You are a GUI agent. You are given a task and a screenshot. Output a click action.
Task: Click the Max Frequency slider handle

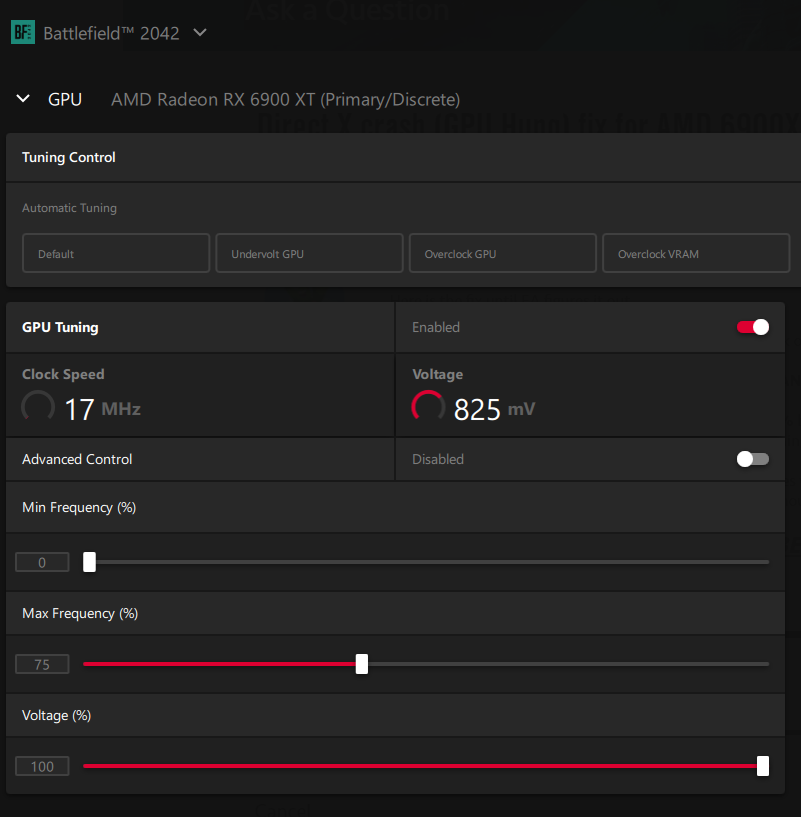click(362, 664)
